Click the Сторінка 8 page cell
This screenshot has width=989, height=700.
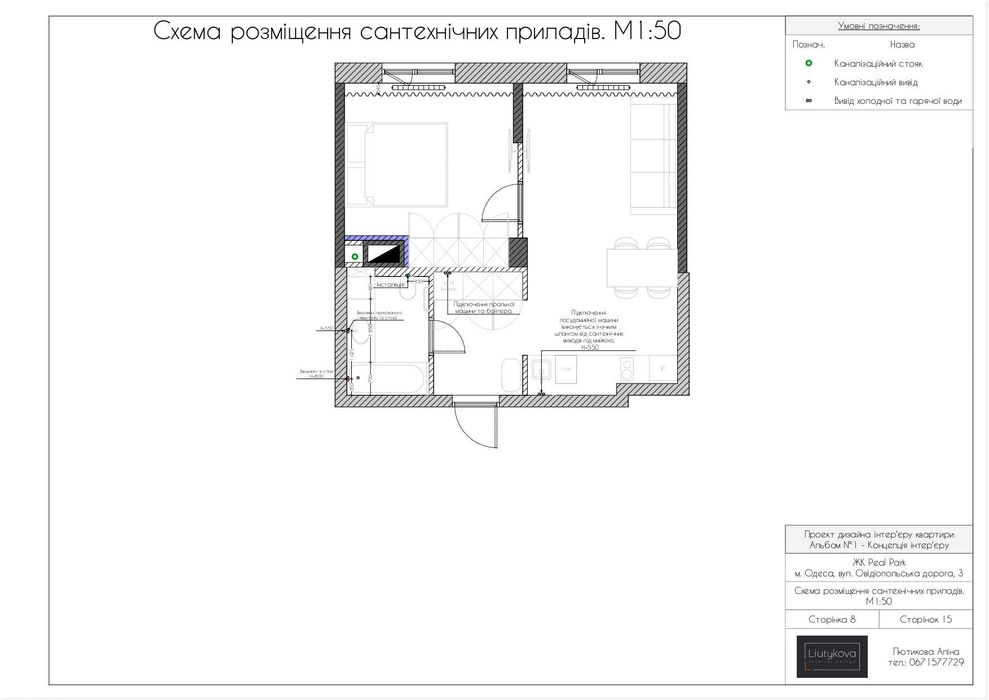(832, 619)
